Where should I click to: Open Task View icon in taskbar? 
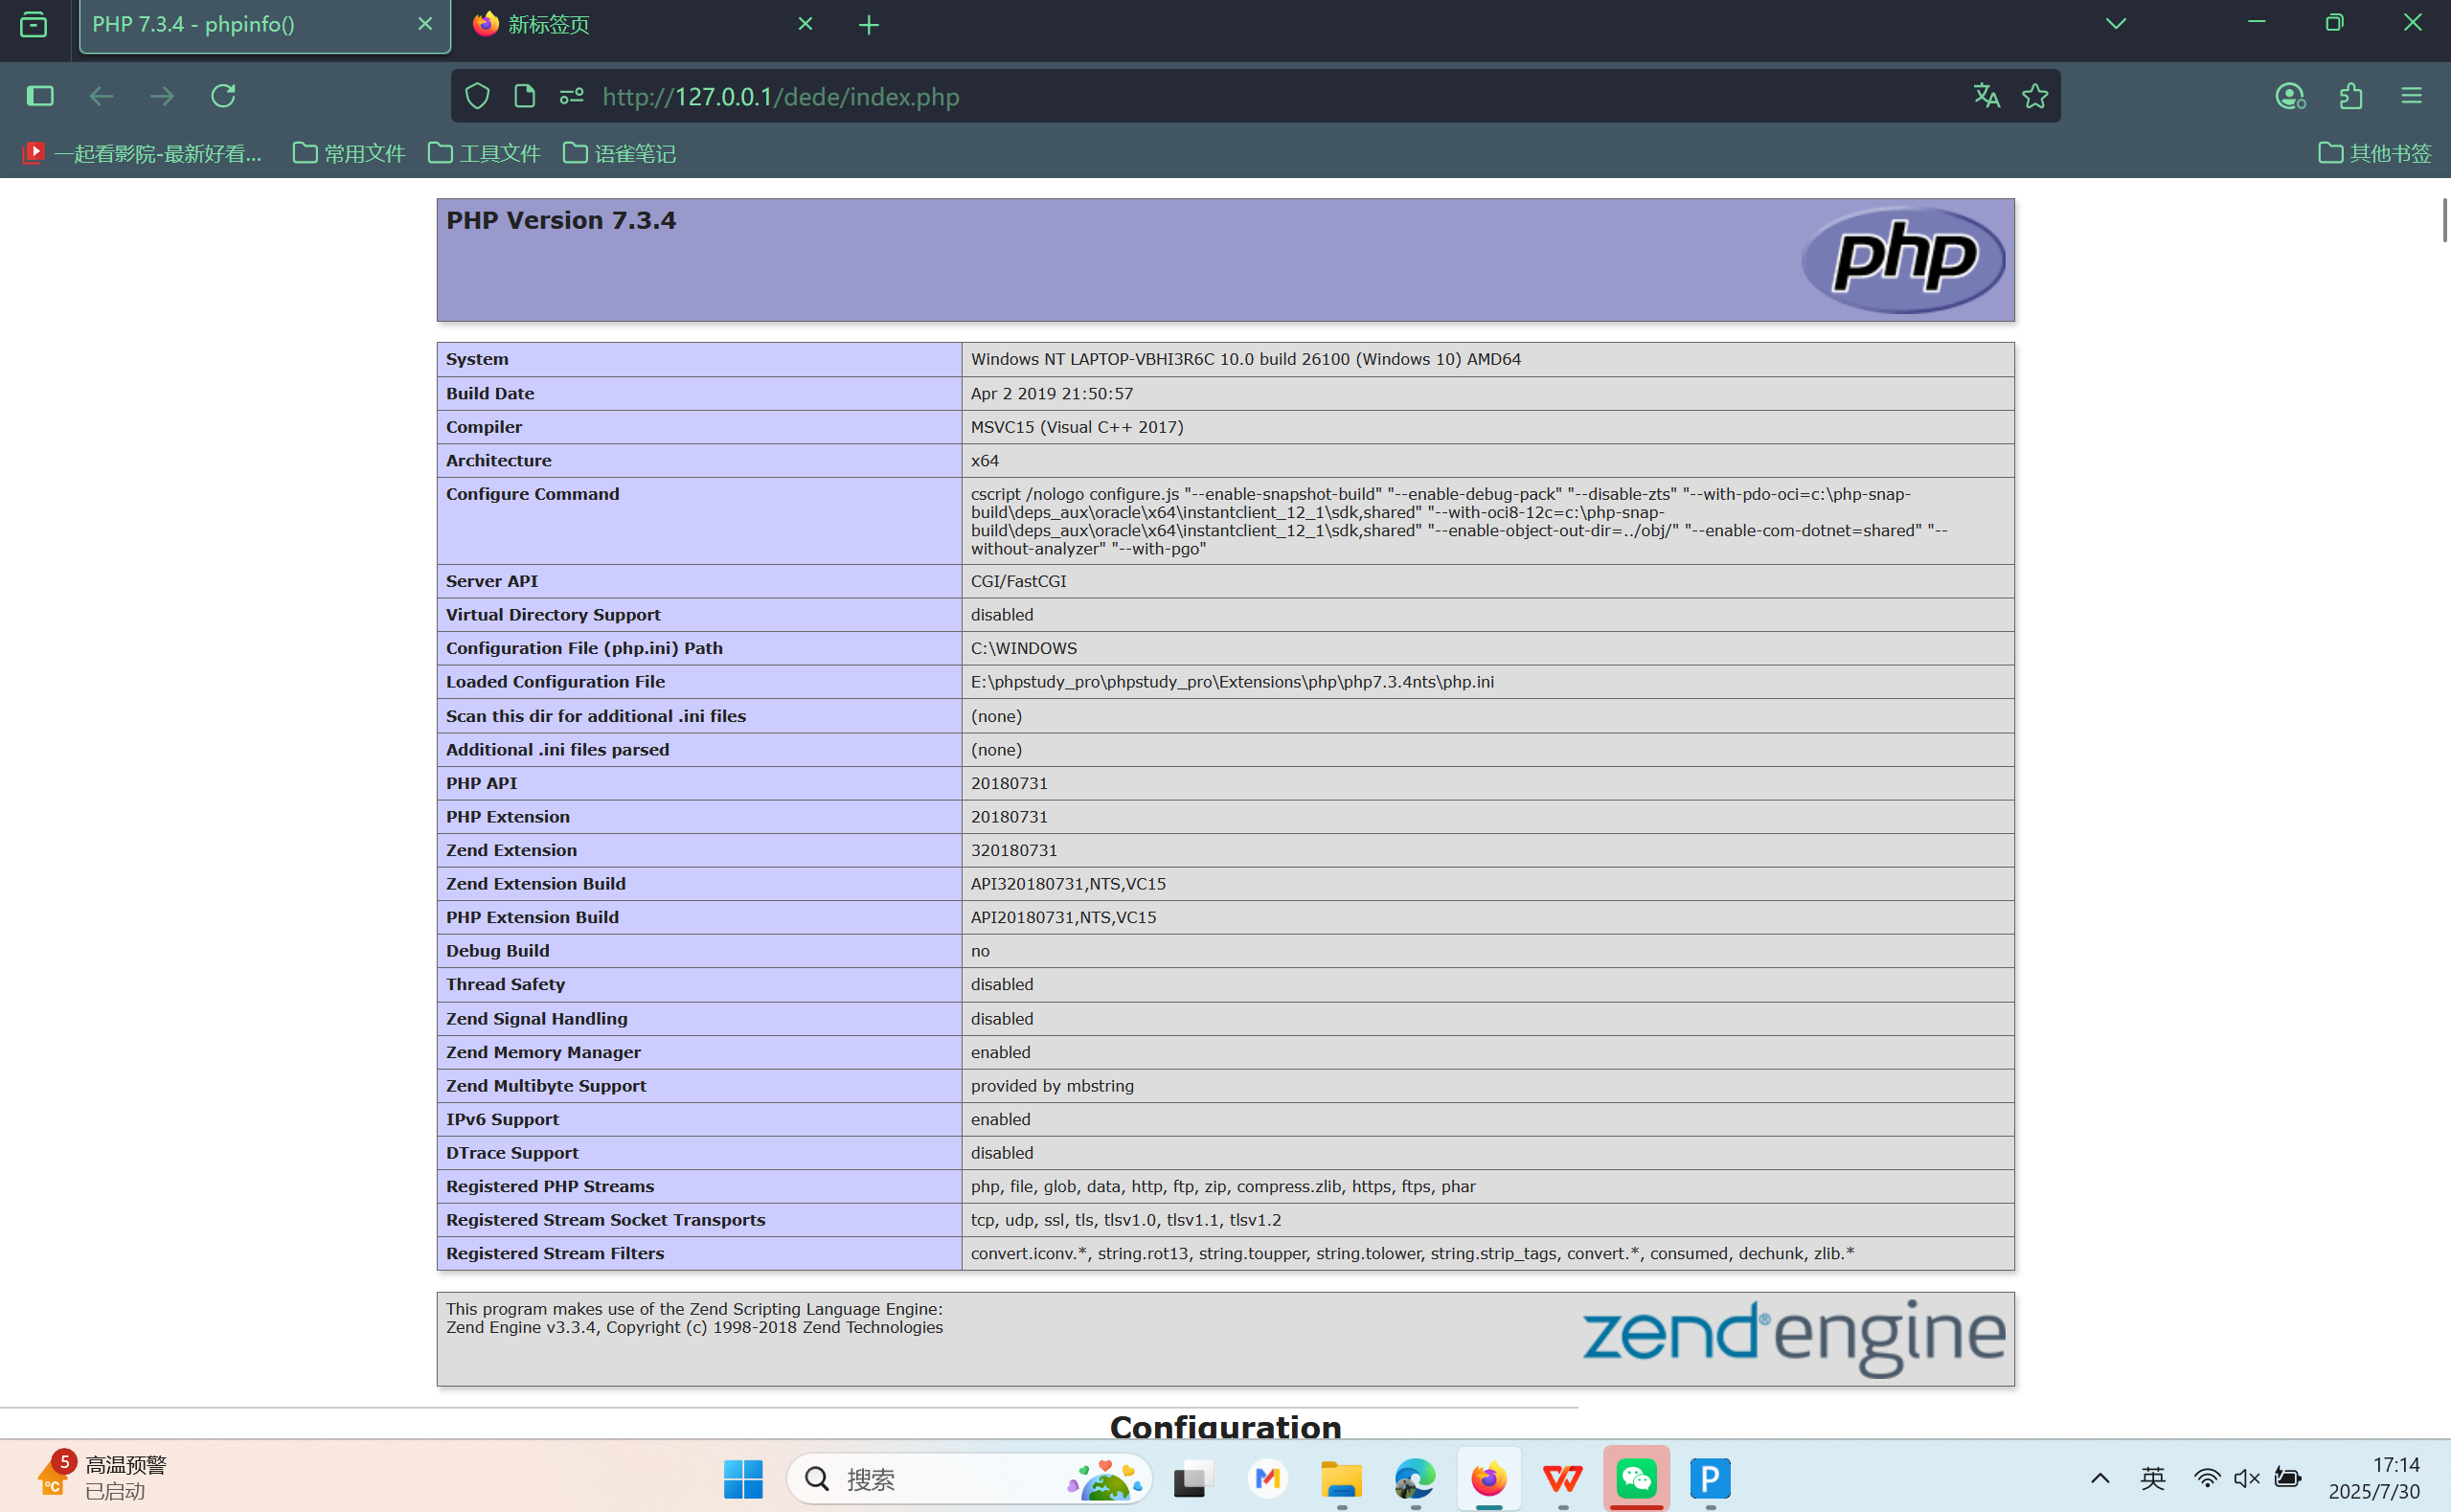pos(1193,1478)
